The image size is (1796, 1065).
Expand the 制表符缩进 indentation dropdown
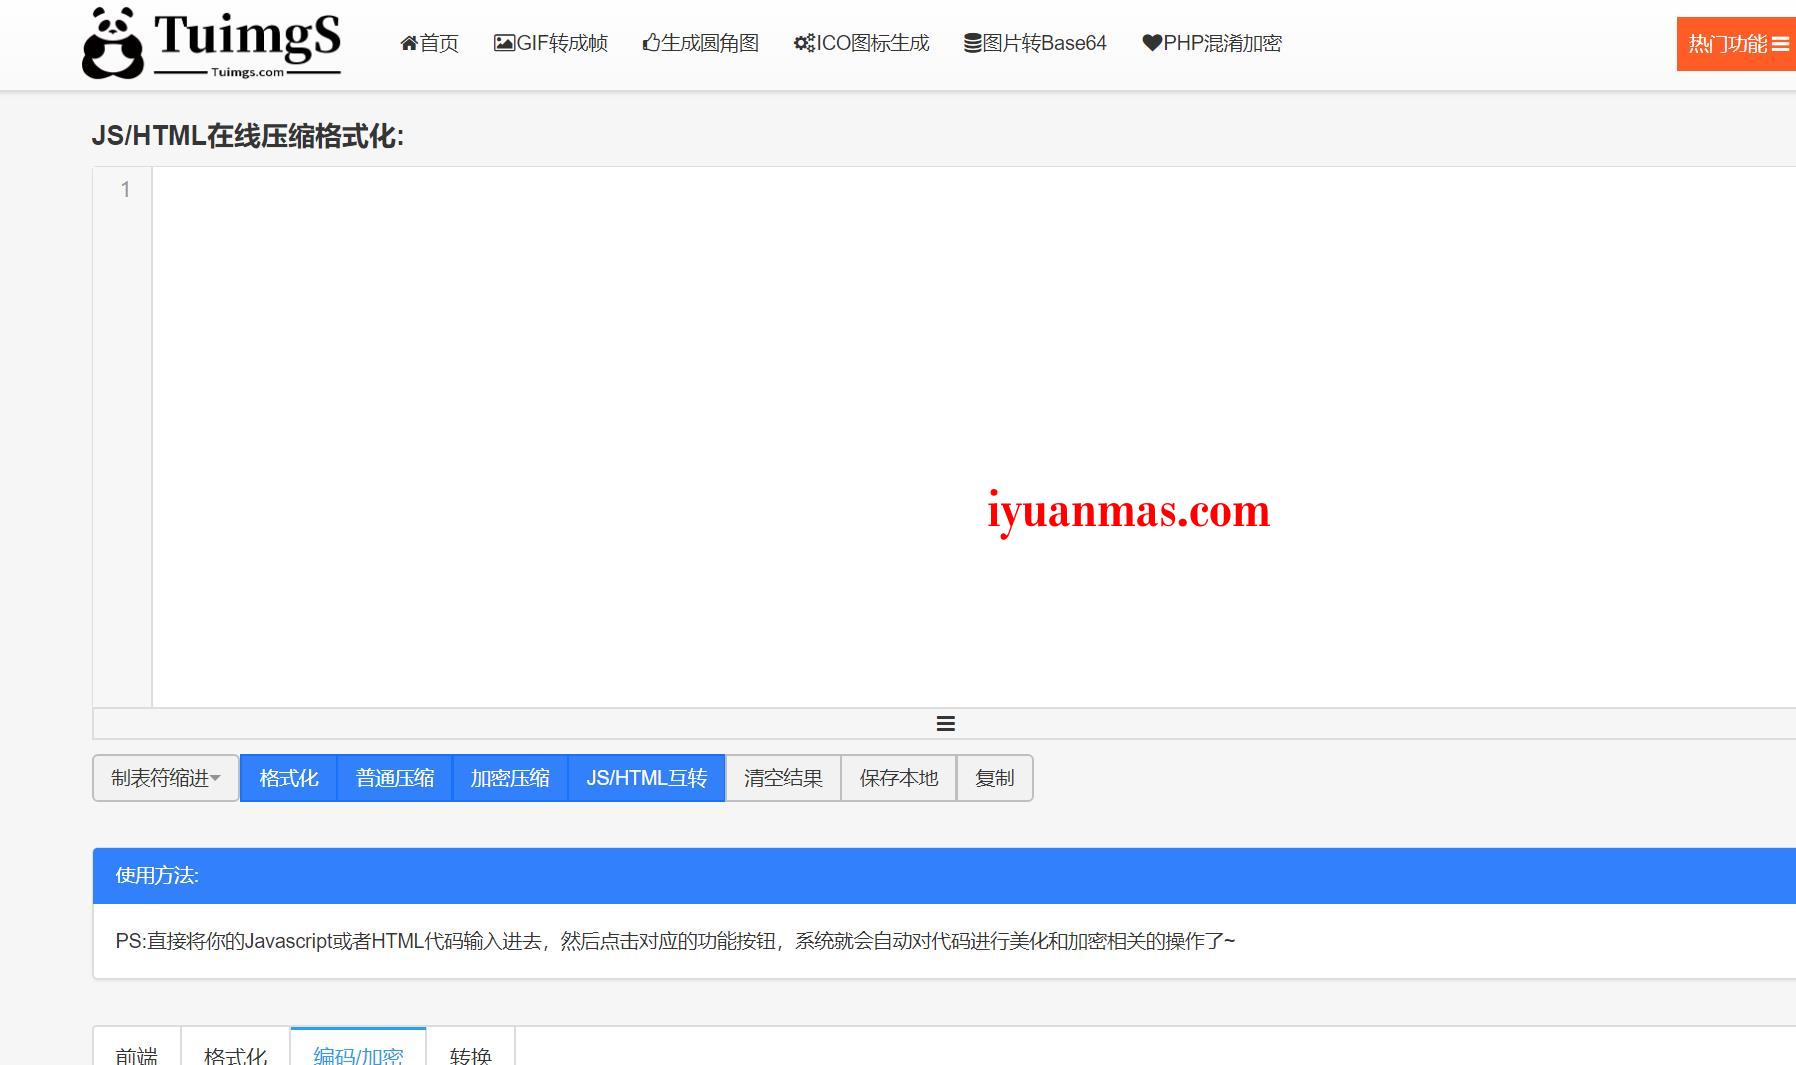tap(166, 778)
